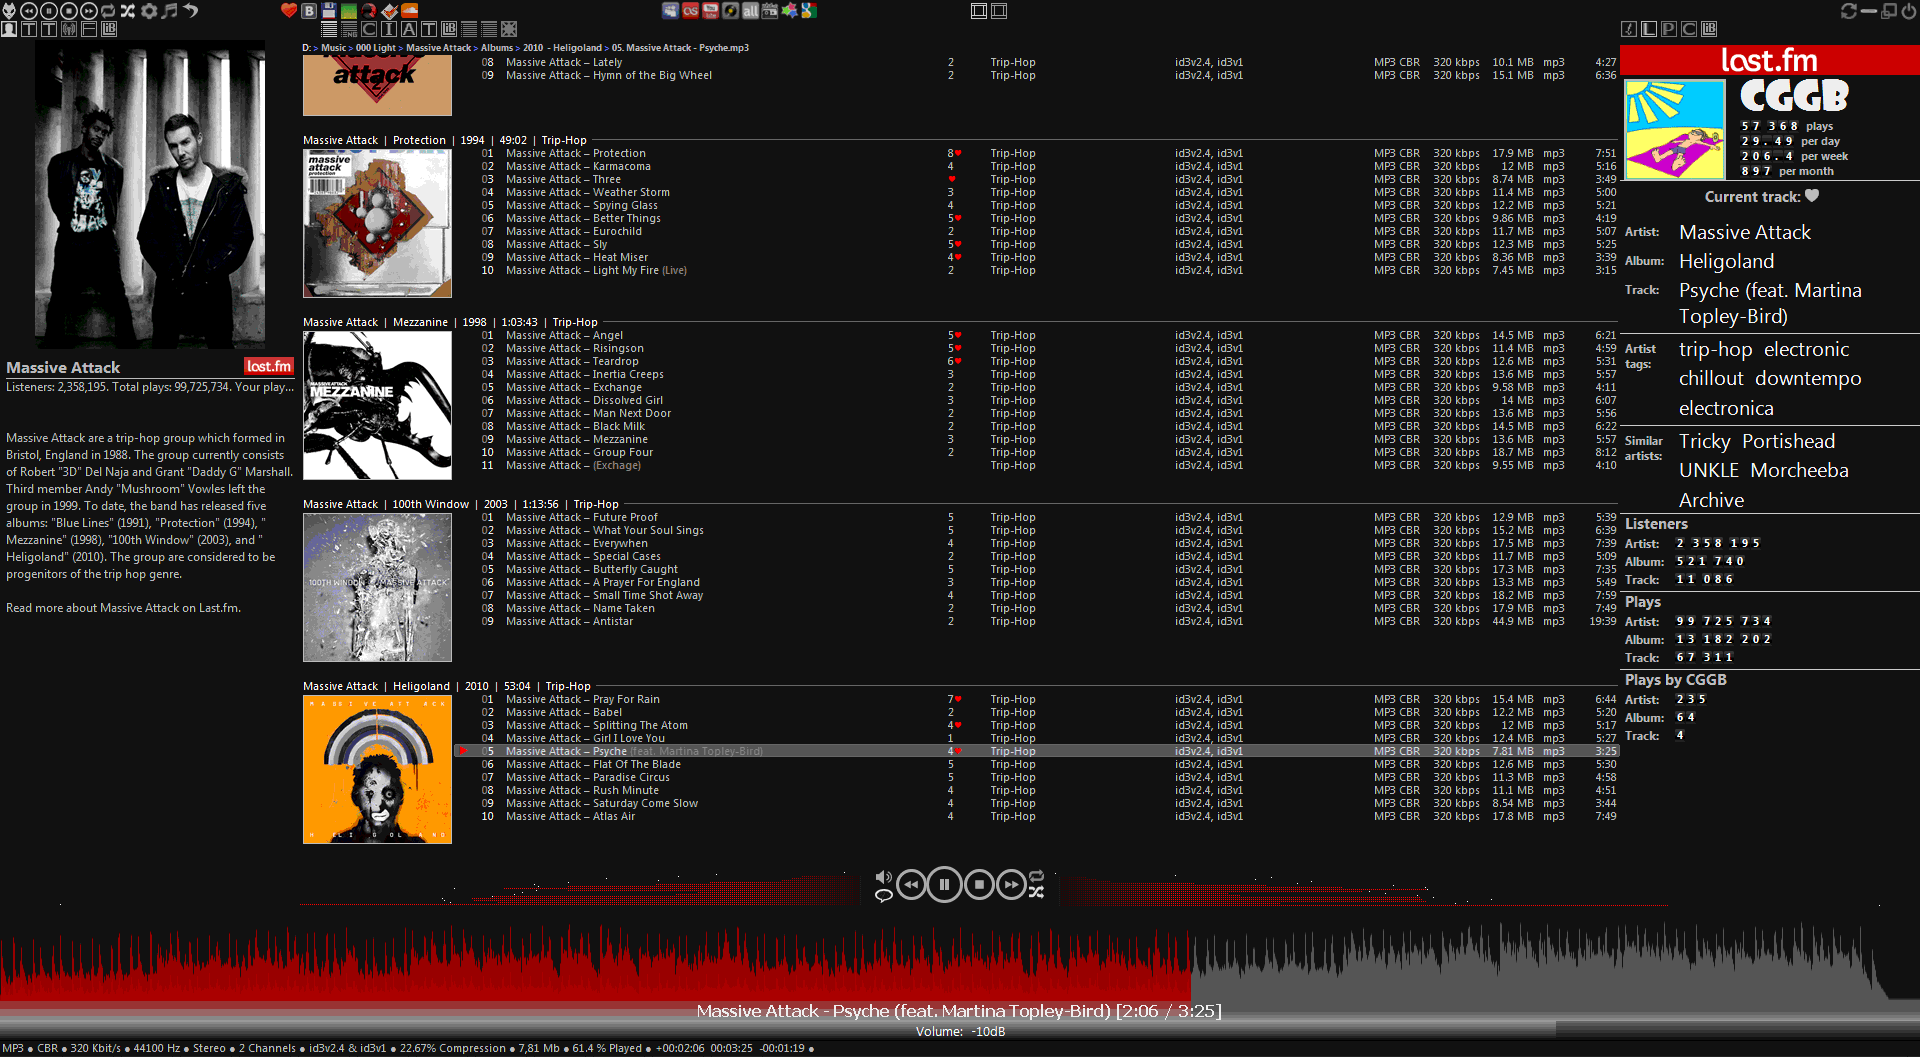Viewport: 1920px width, 1057px height.
Task: Toggle shuffle in the top-left toolbar
Action: (128, 11)
